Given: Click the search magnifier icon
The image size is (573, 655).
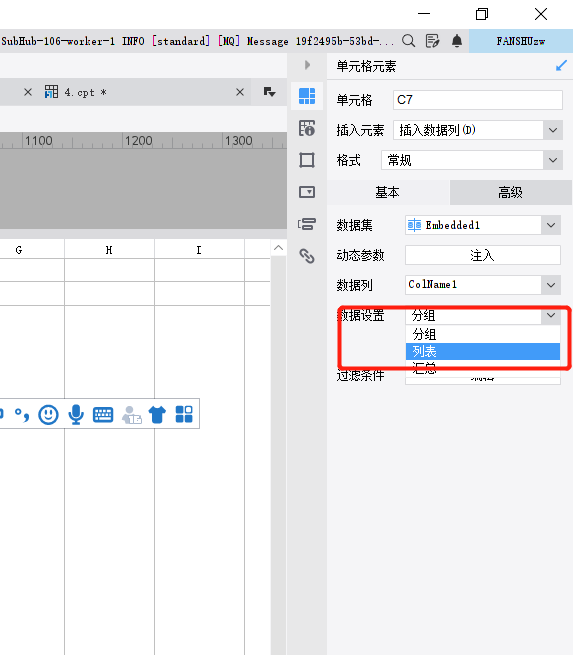Looking at the screenshot, I should (408, 41).
